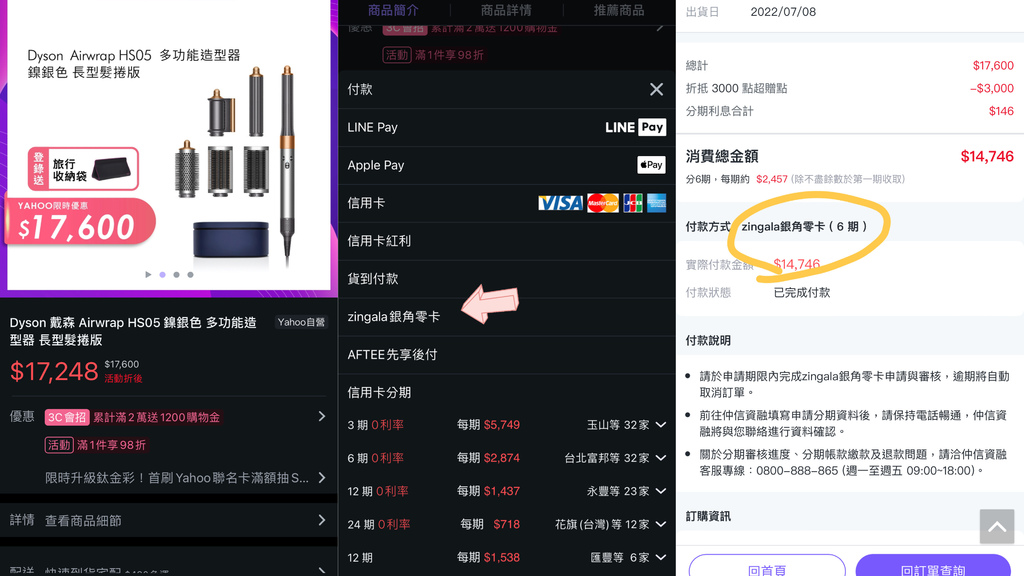
Task: Switch to the 推薦商品 tab
Action: 618,10
